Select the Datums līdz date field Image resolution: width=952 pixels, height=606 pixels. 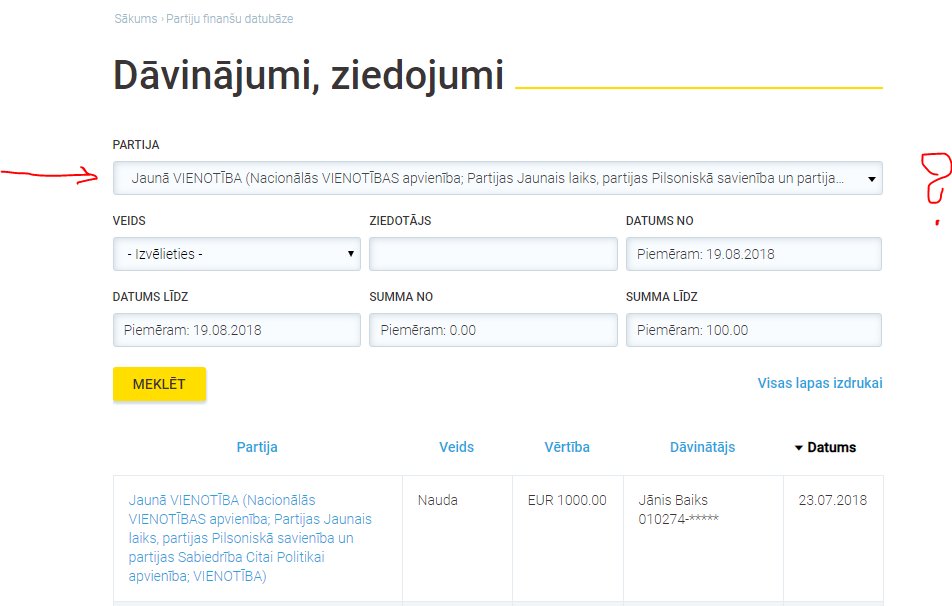click(237, 330)
